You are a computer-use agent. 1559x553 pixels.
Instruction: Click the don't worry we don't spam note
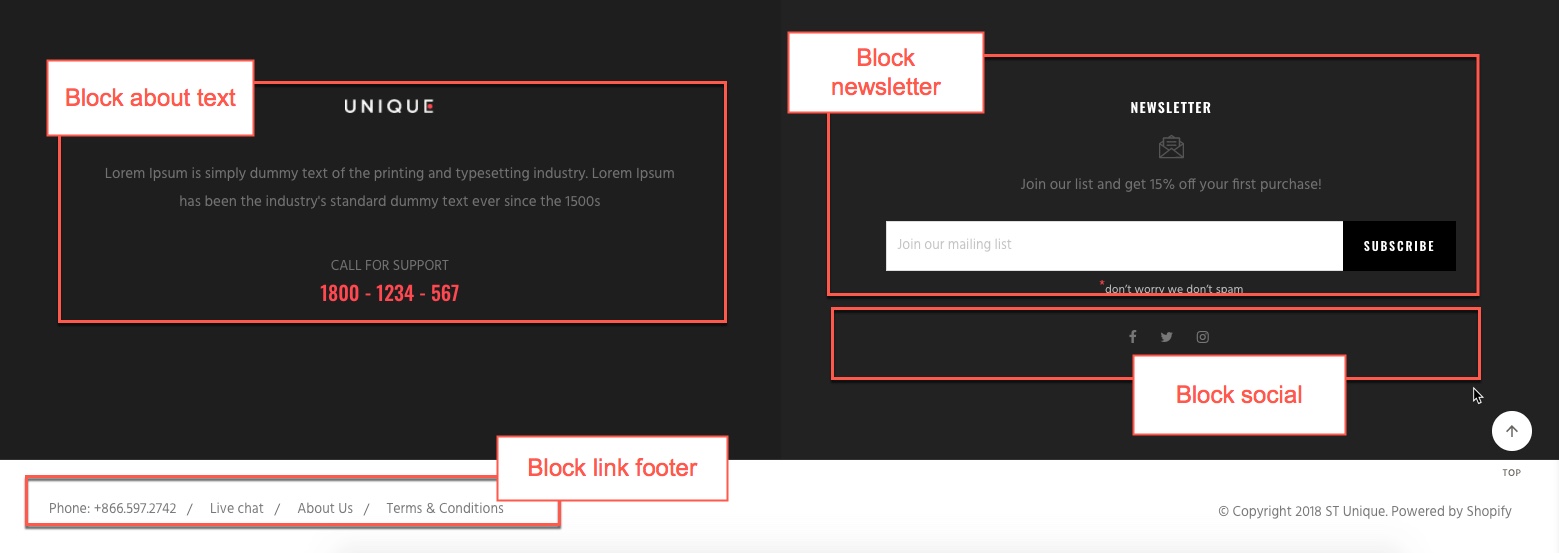[1172, 288]
